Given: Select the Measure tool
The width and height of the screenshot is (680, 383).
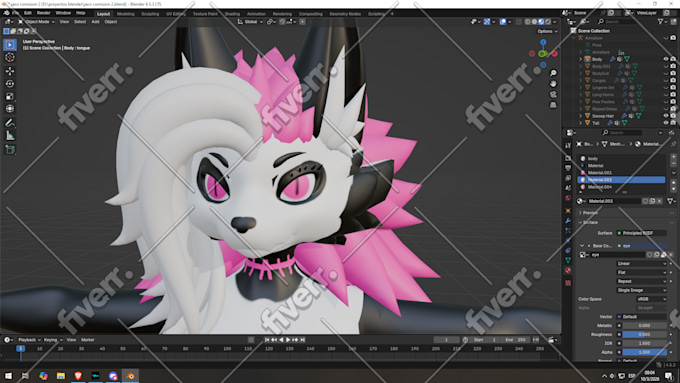Looking at the screenshot, I should tap(10, 136).
